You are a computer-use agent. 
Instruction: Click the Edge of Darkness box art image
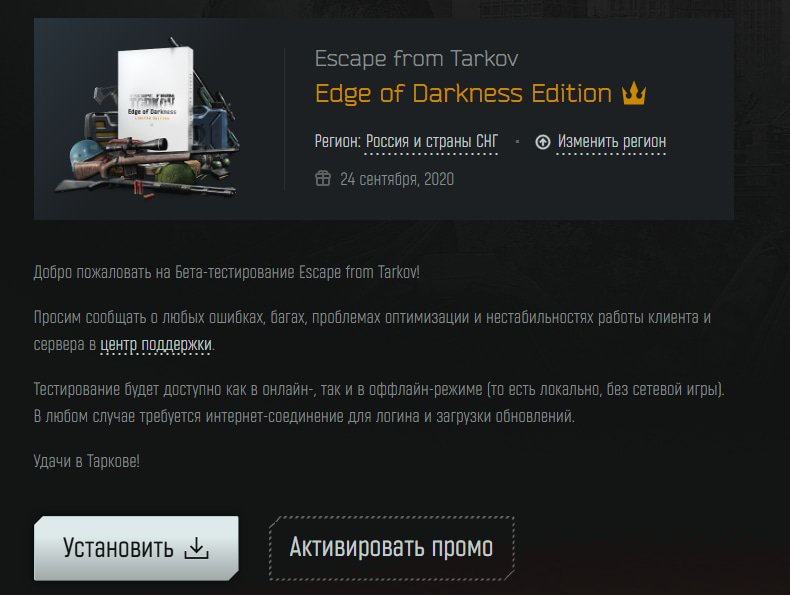pos(146,118)
